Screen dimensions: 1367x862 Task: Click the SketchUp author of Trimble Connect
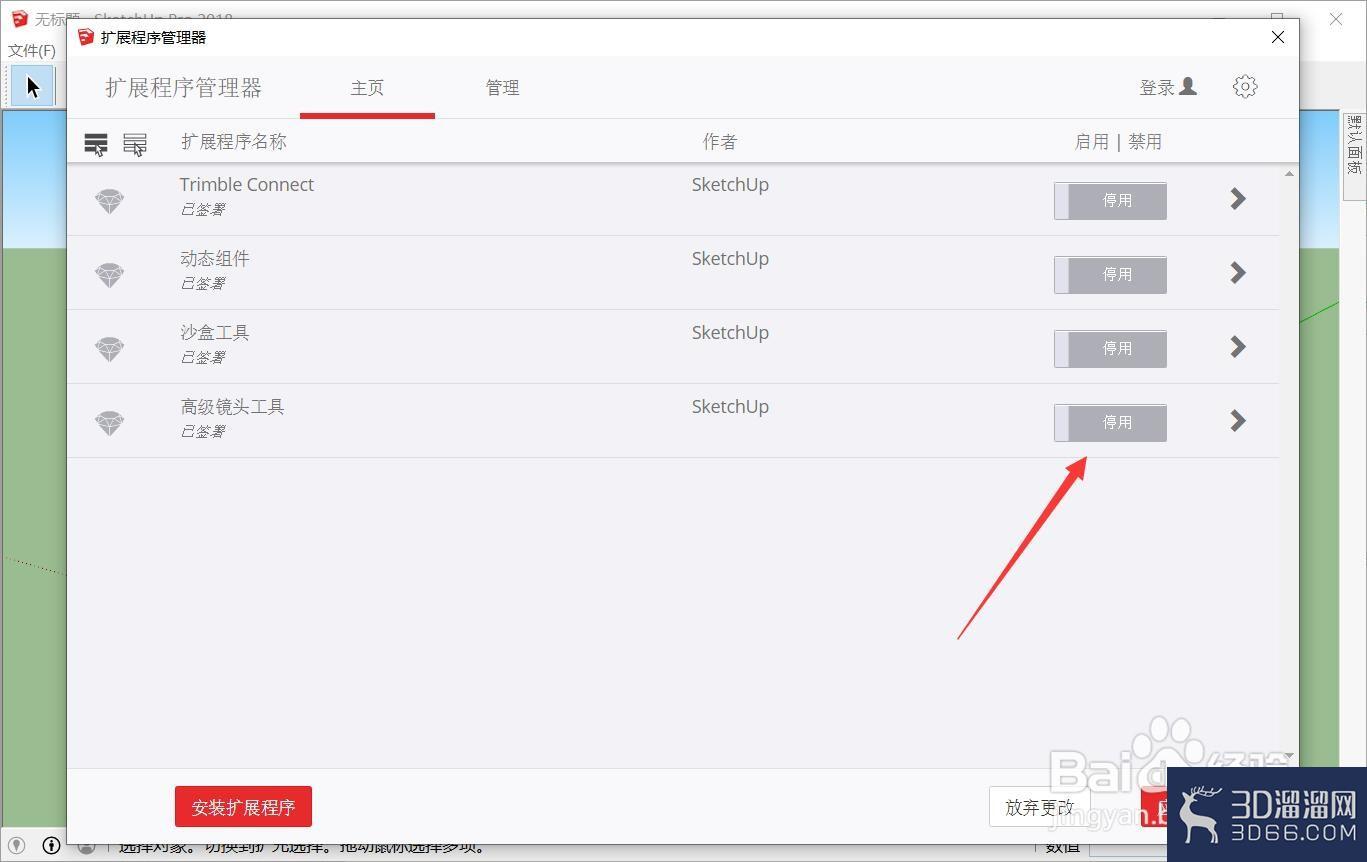pos(730,184)
